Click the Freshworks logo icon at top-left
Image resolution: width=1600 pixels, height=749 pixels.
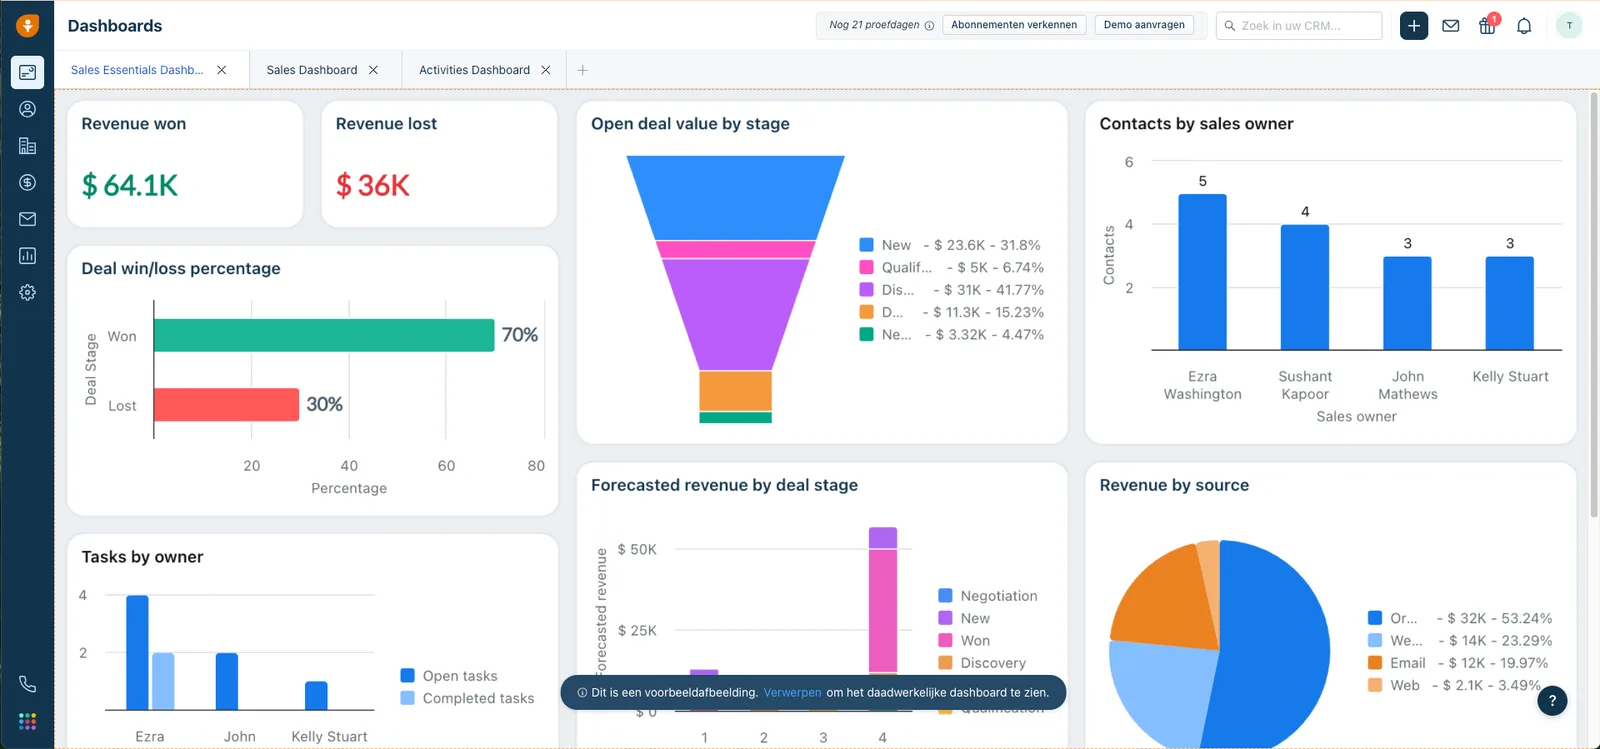point(27,25)
